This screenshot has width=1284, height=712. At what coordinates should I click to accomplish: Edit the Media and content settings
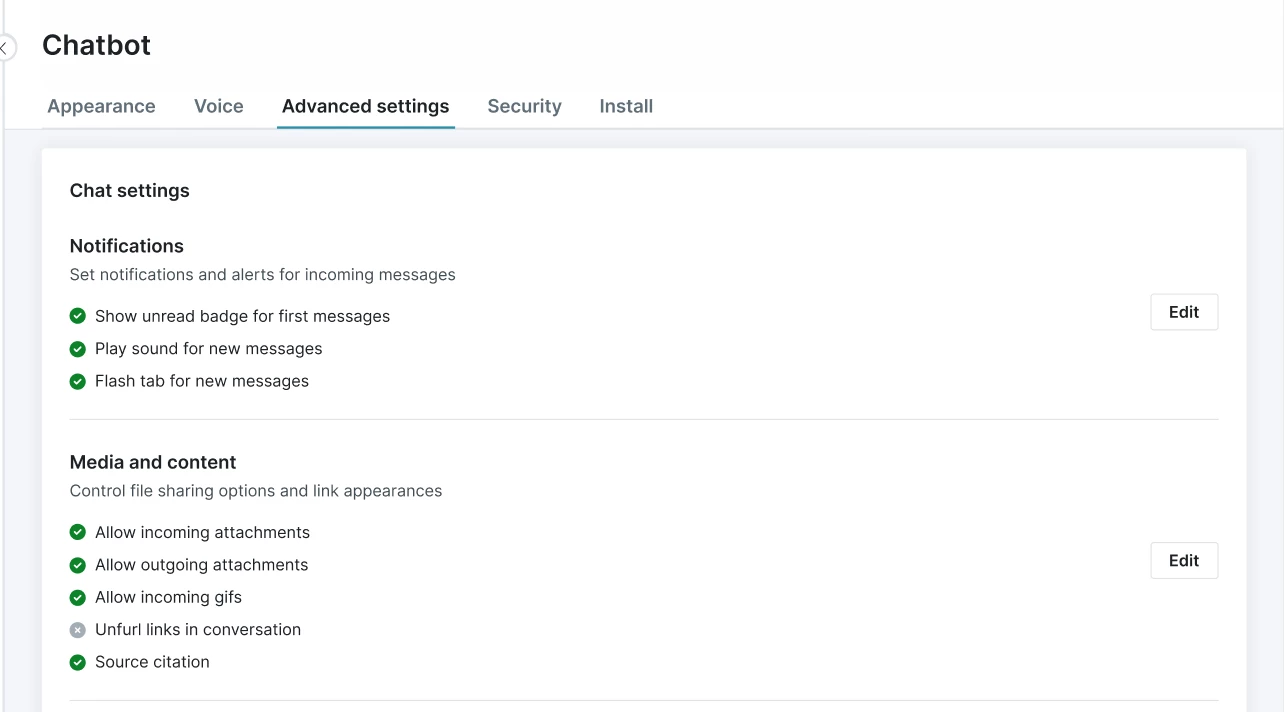1184,560
